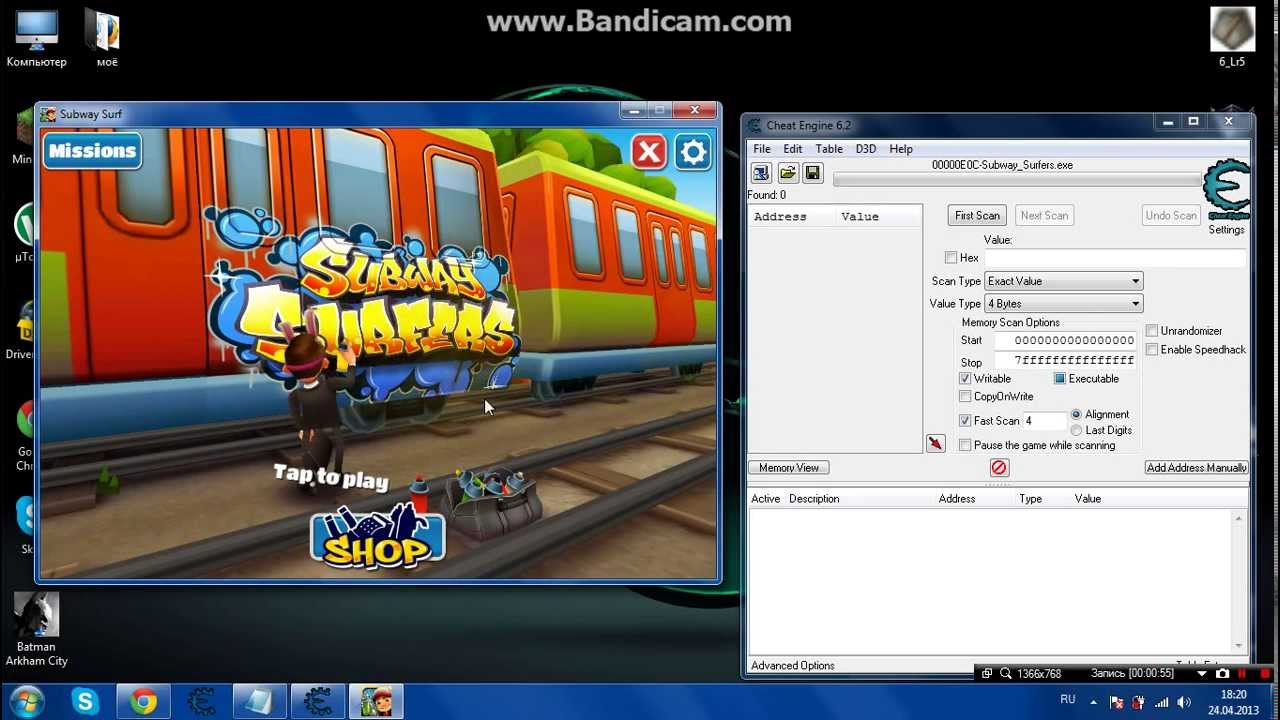
Task: Click the scan Value input field
Action: click(x=1114, y=258)
